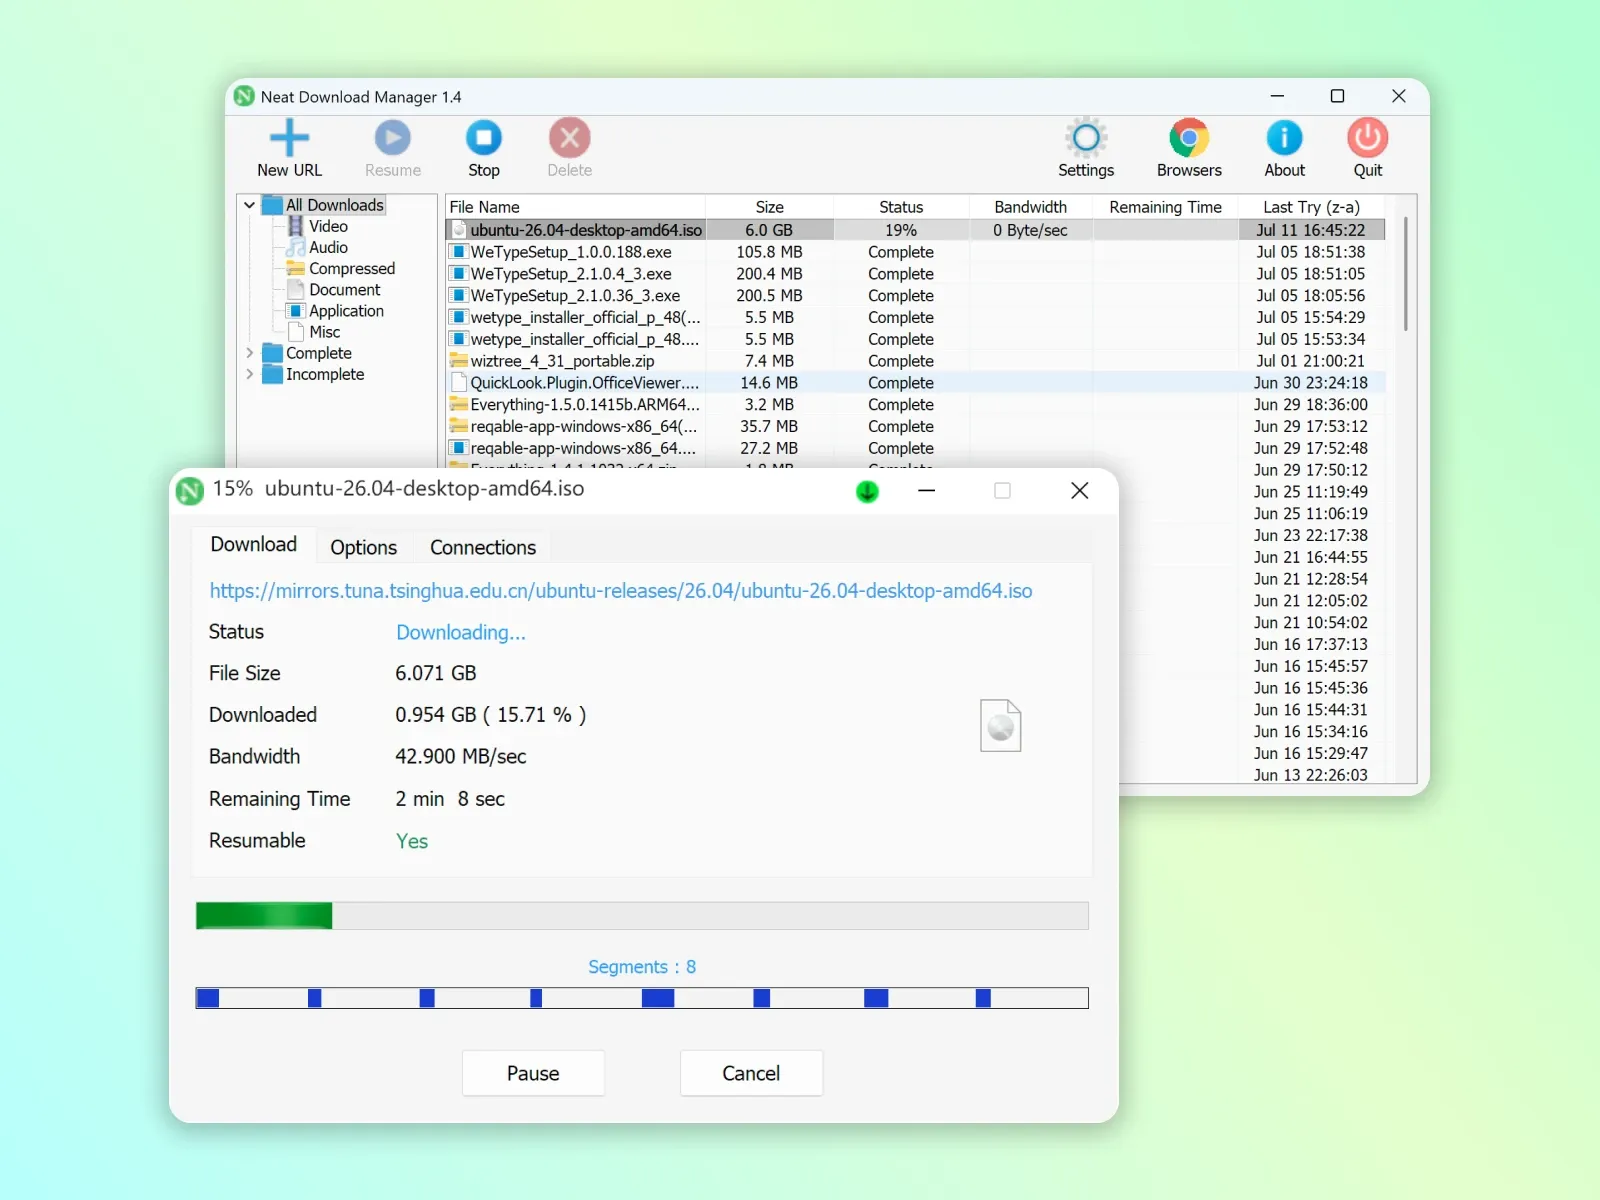Image resolution: width=1600 pixels, height=1200 pixels.
Task: Click the disc image file icon
Action: [1000, 725]
